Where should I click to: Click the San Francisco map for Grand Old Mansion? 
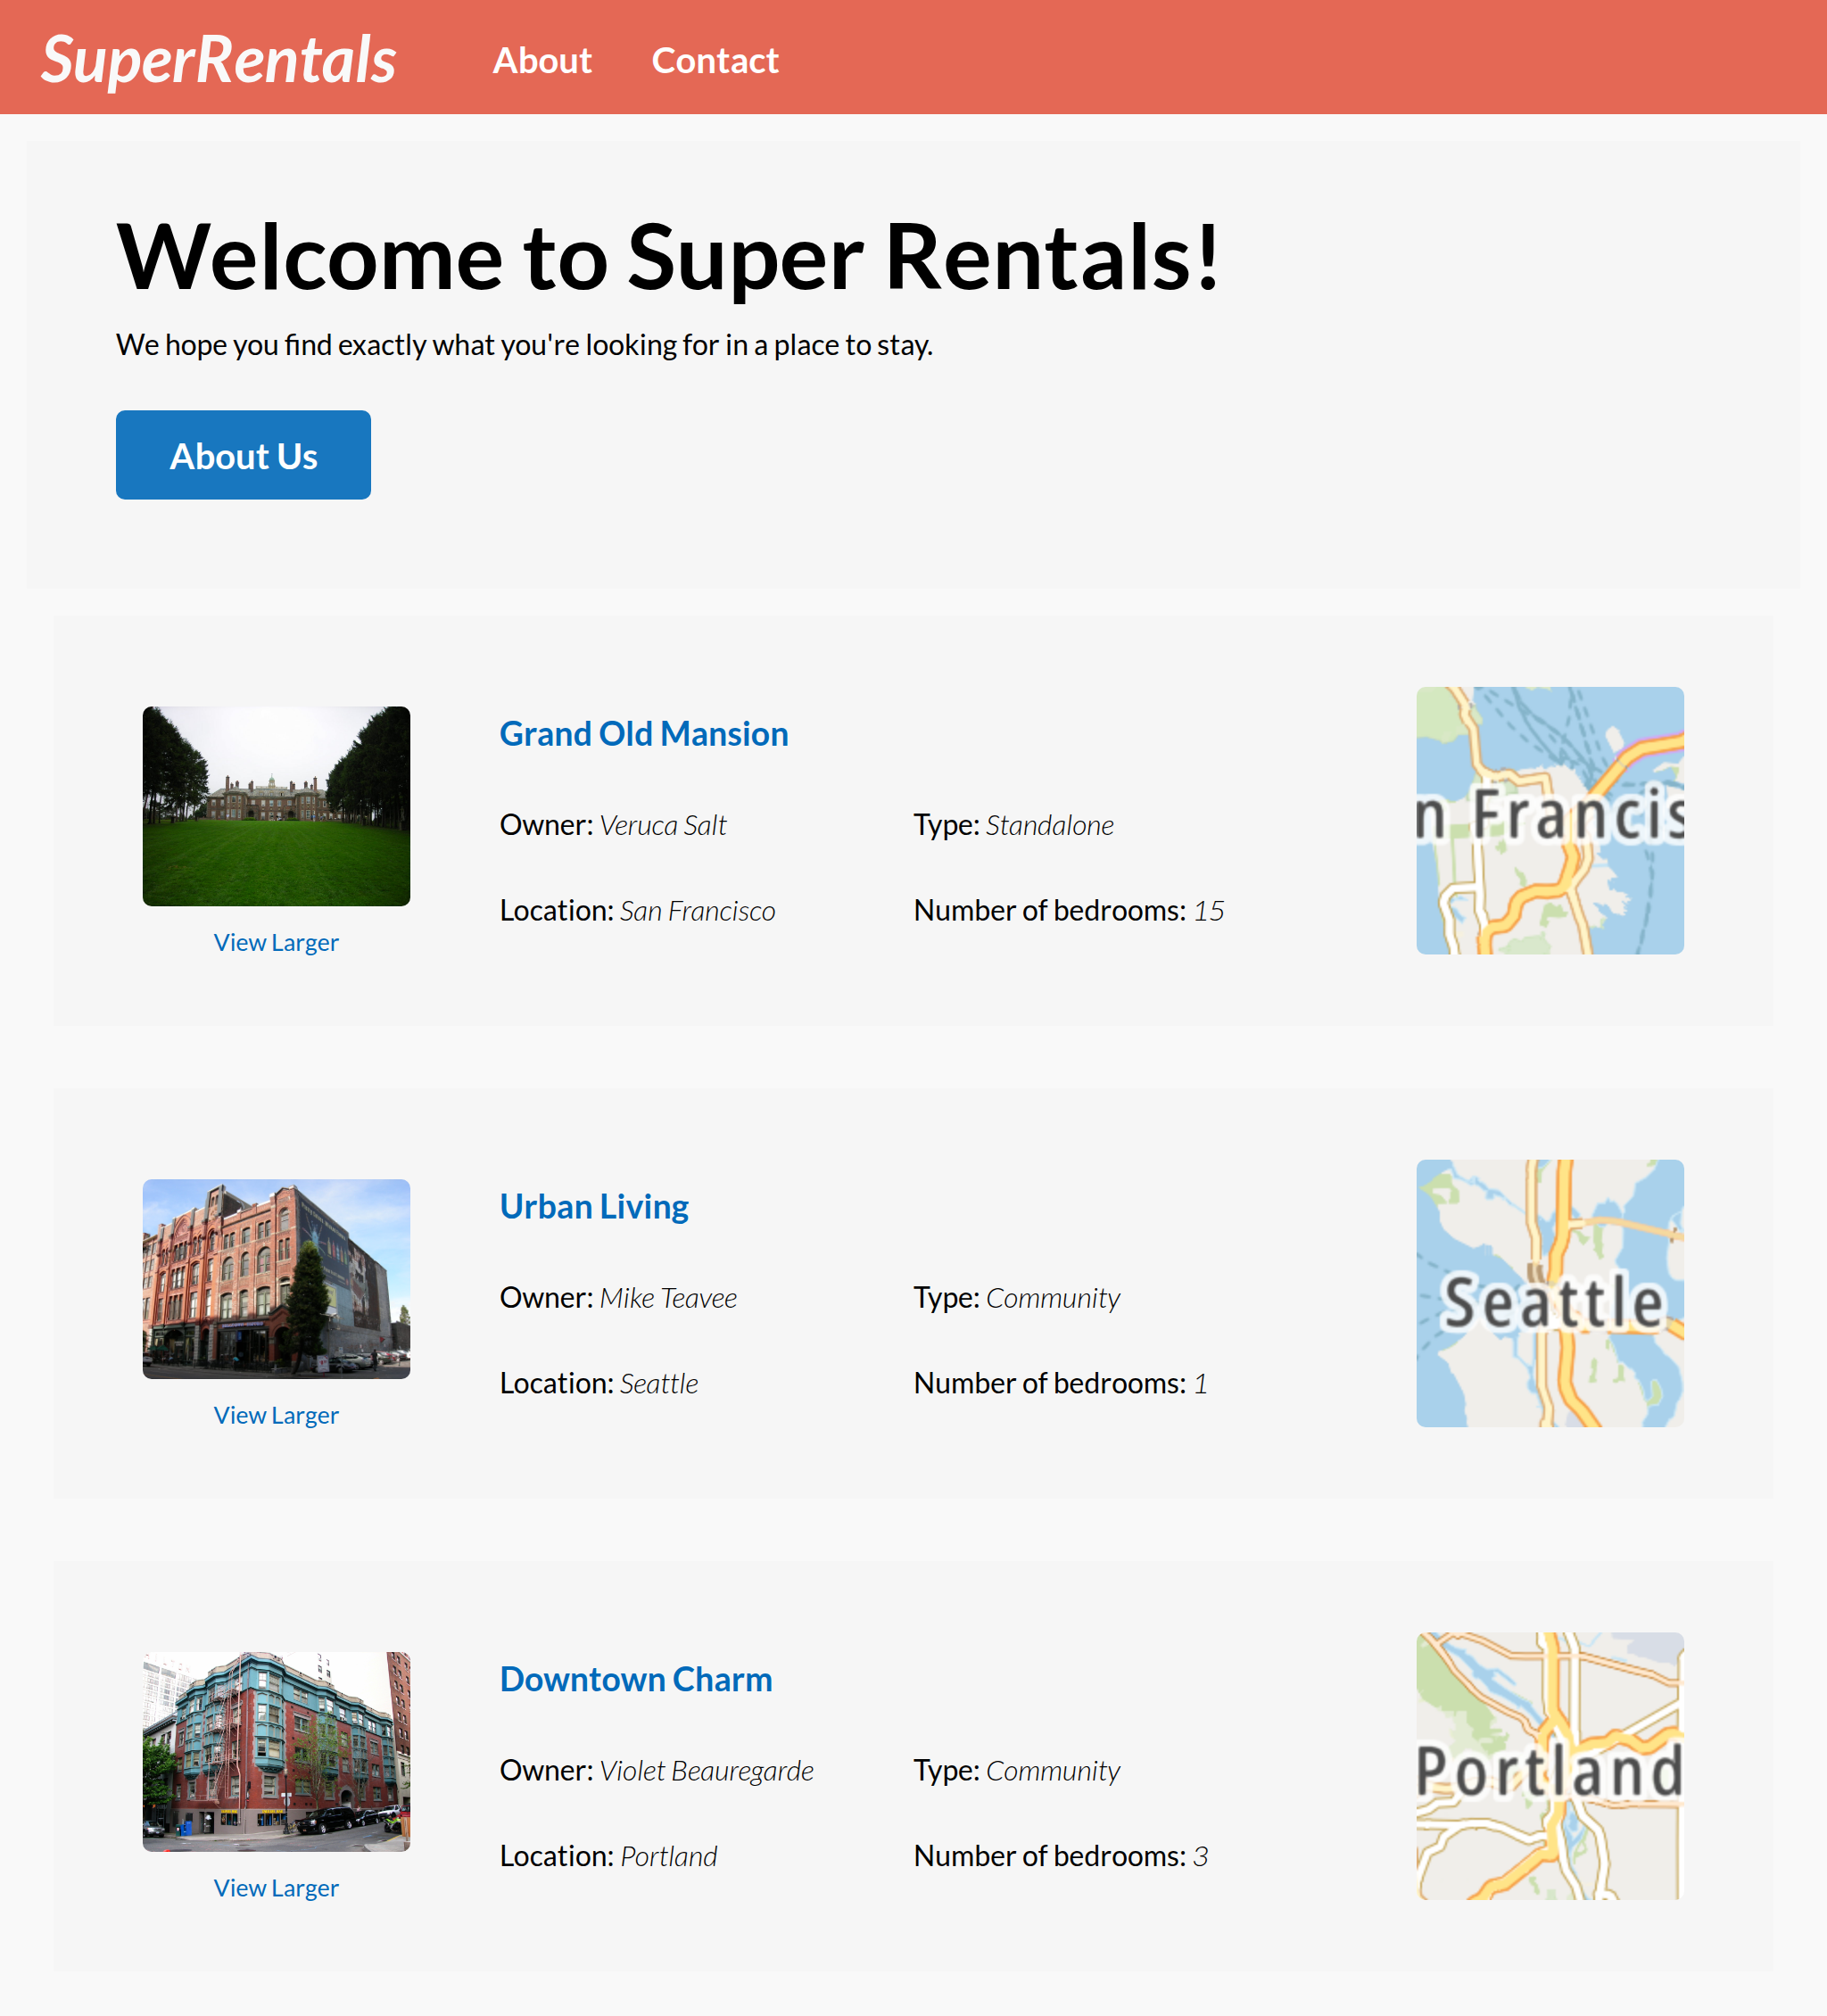coord(1549,819)
